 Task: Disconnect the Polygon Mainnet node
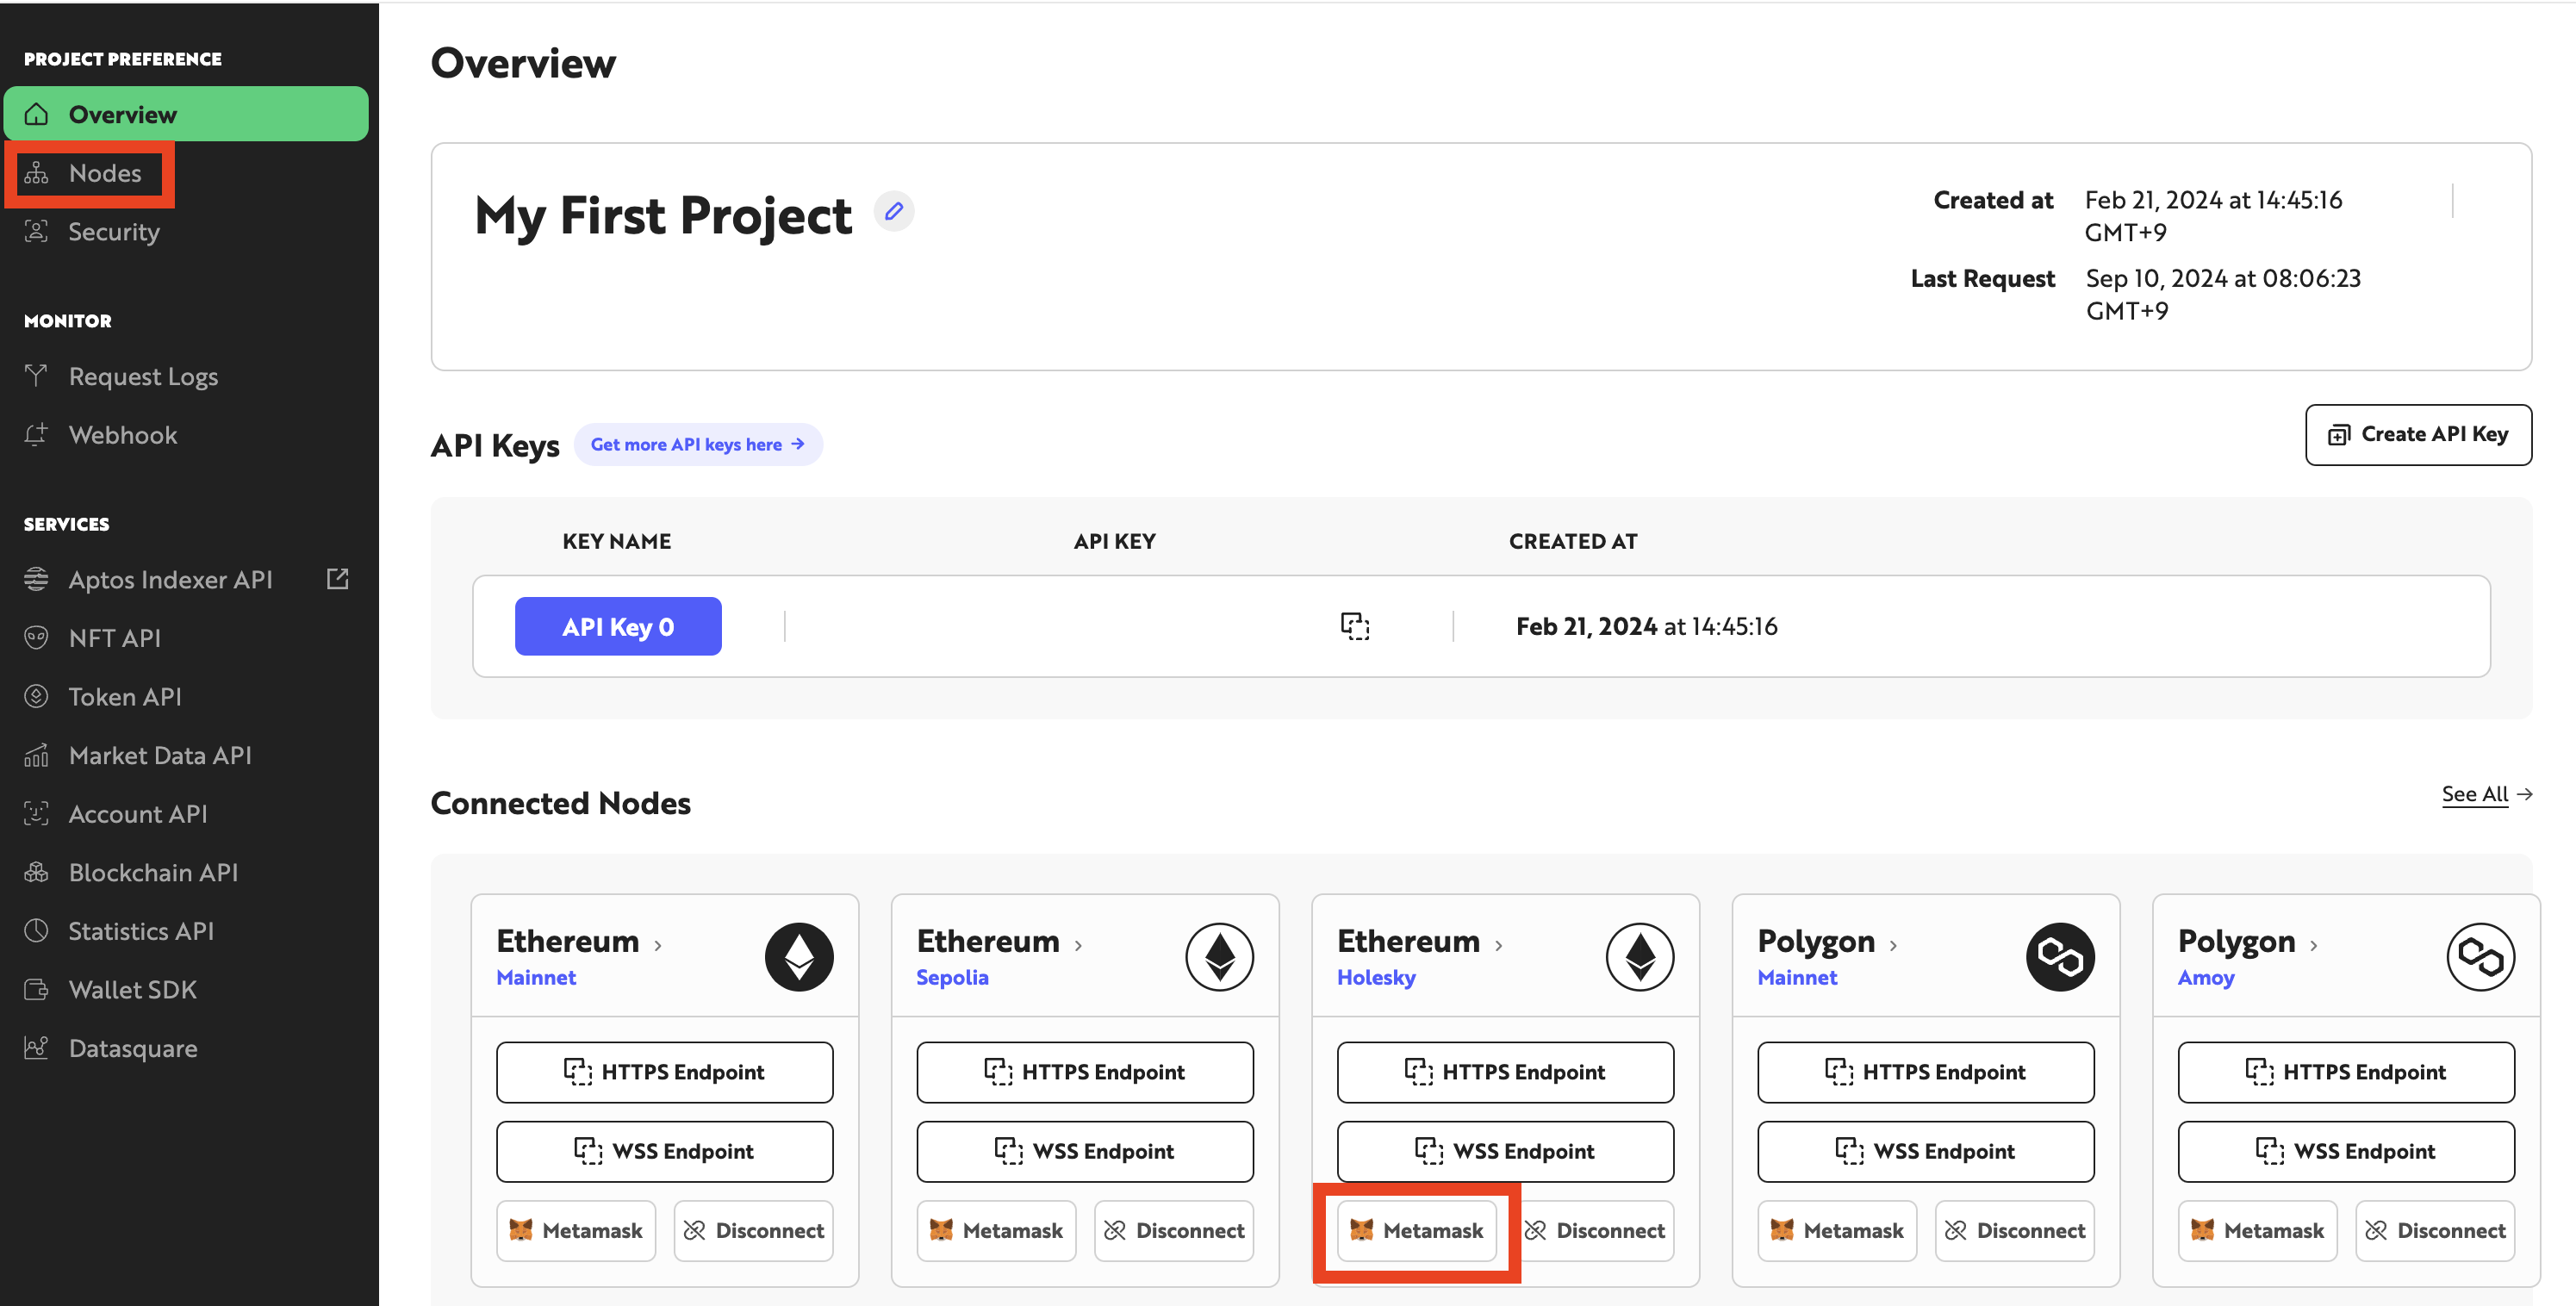(x=2015, y=1230)
